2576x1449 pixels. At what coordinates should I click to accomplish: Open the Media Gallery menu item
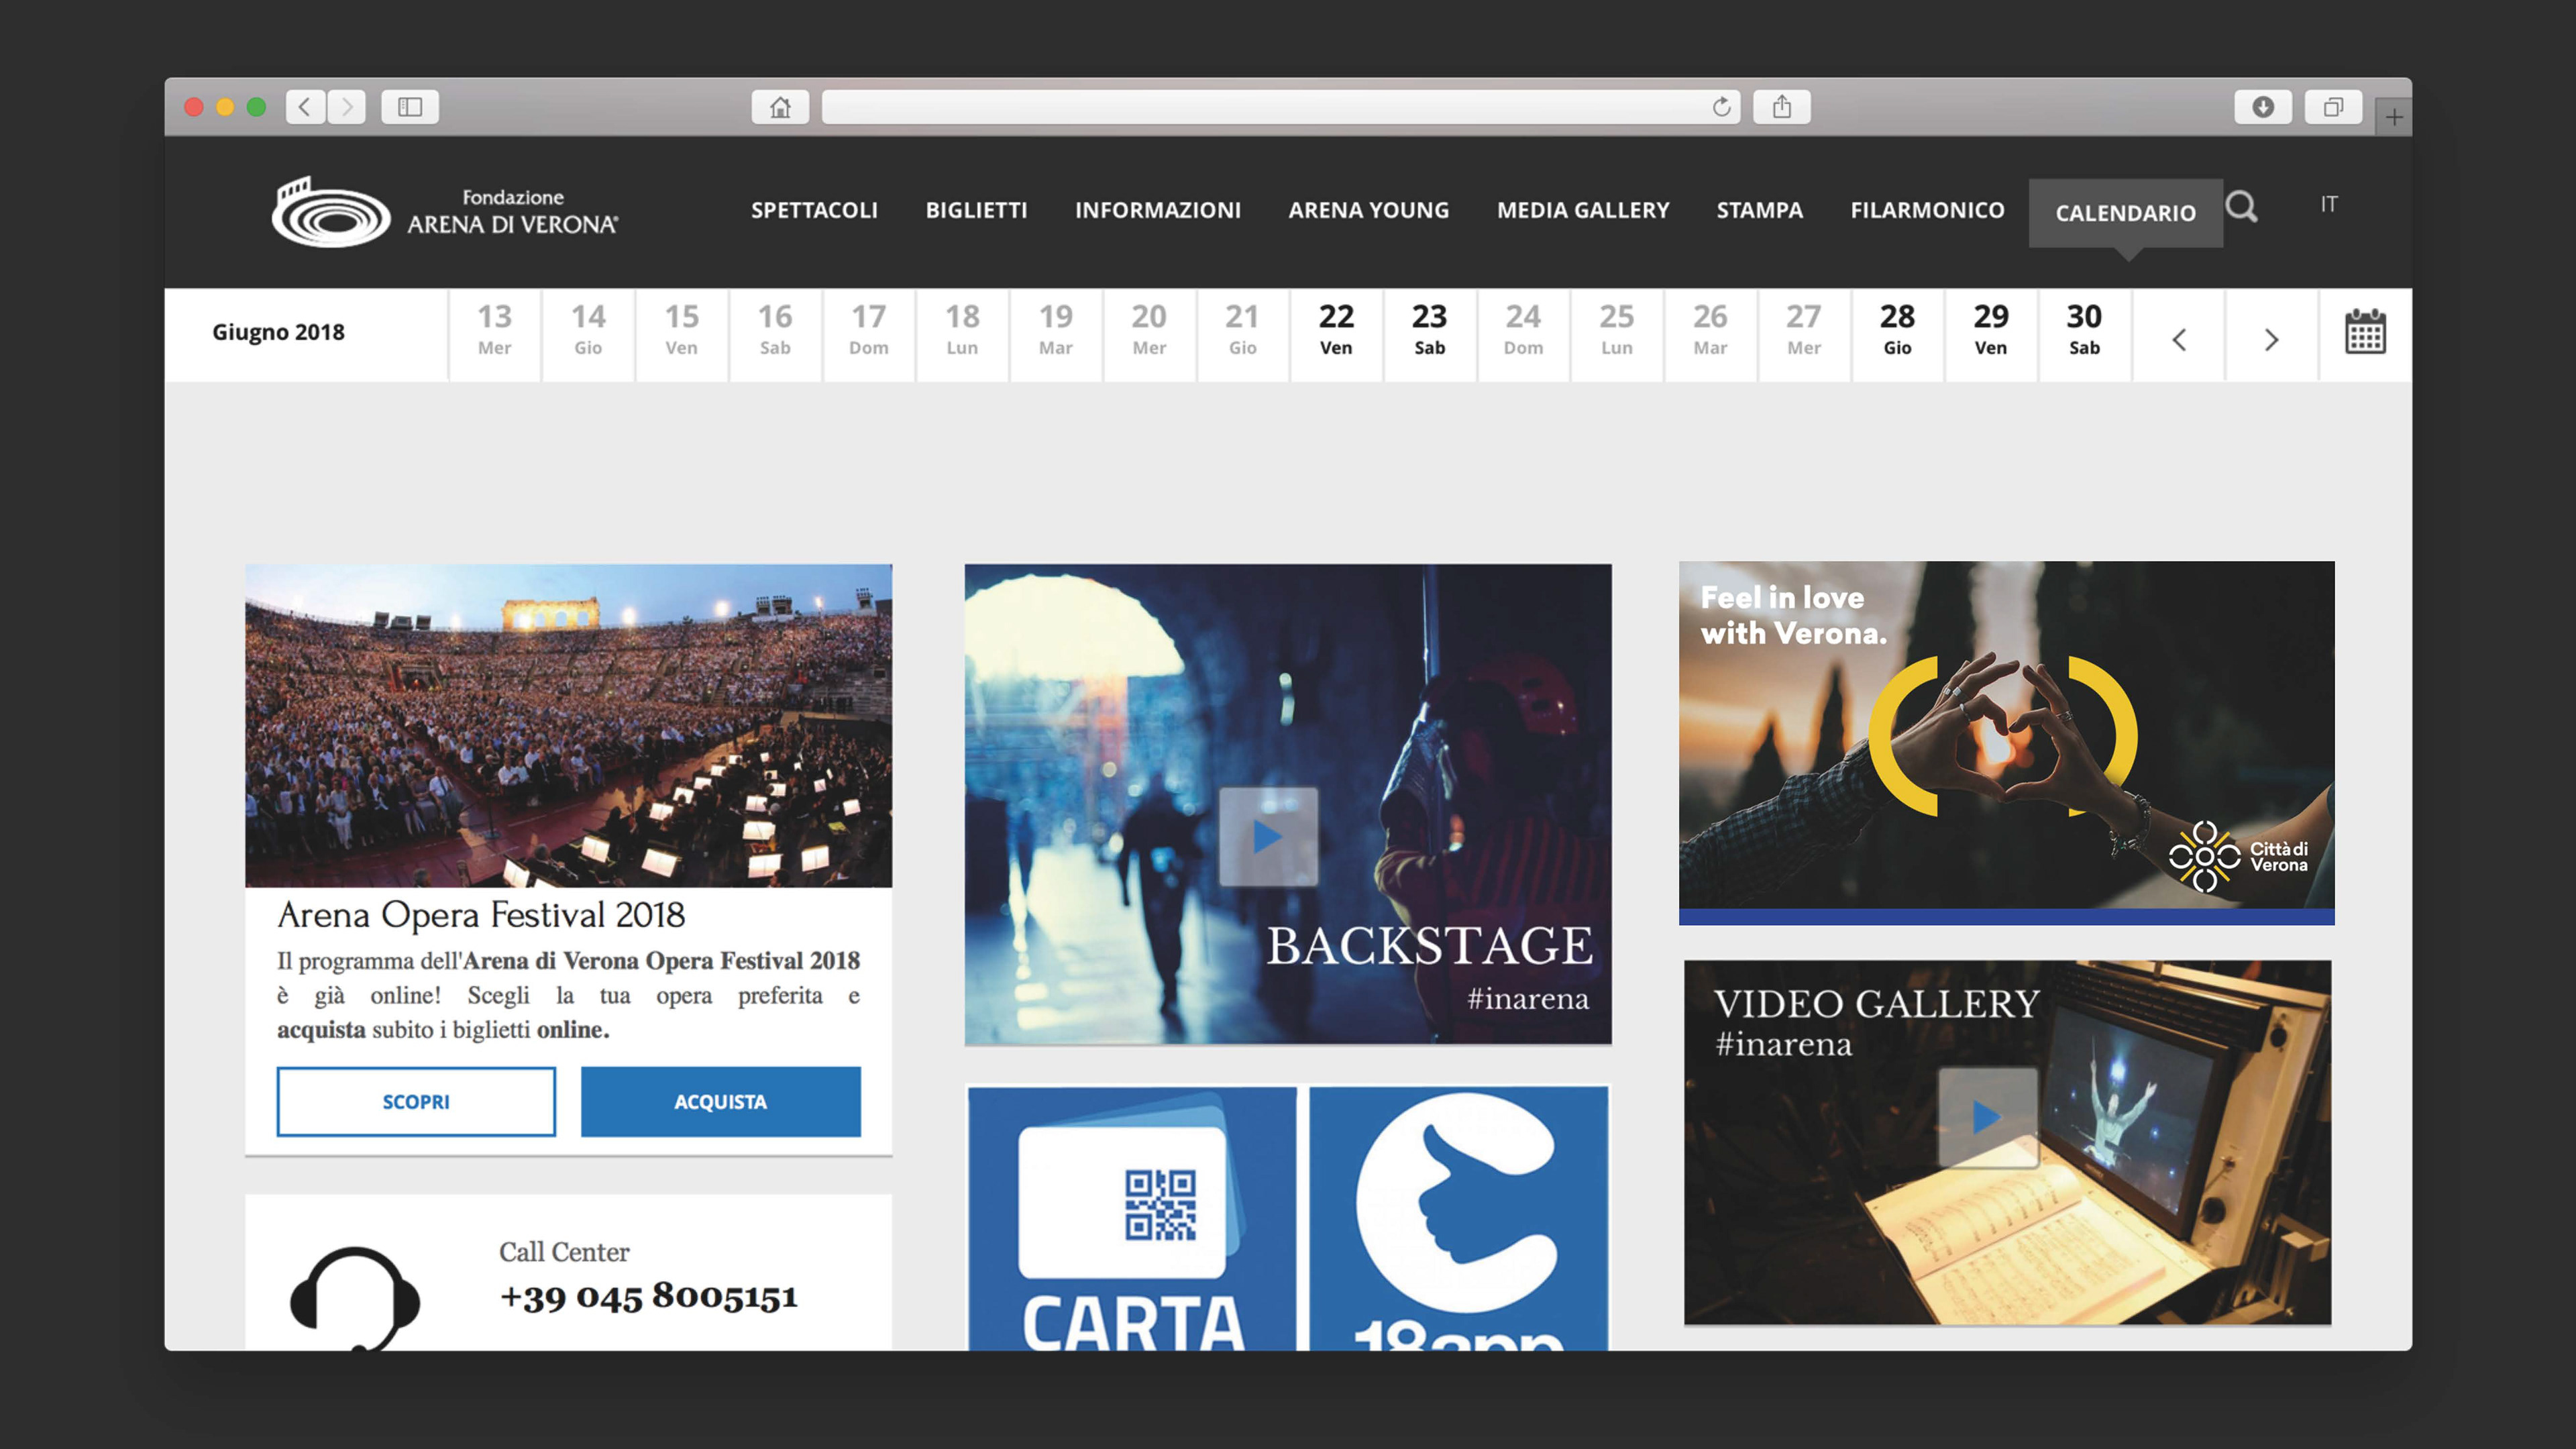(1582, 210)
